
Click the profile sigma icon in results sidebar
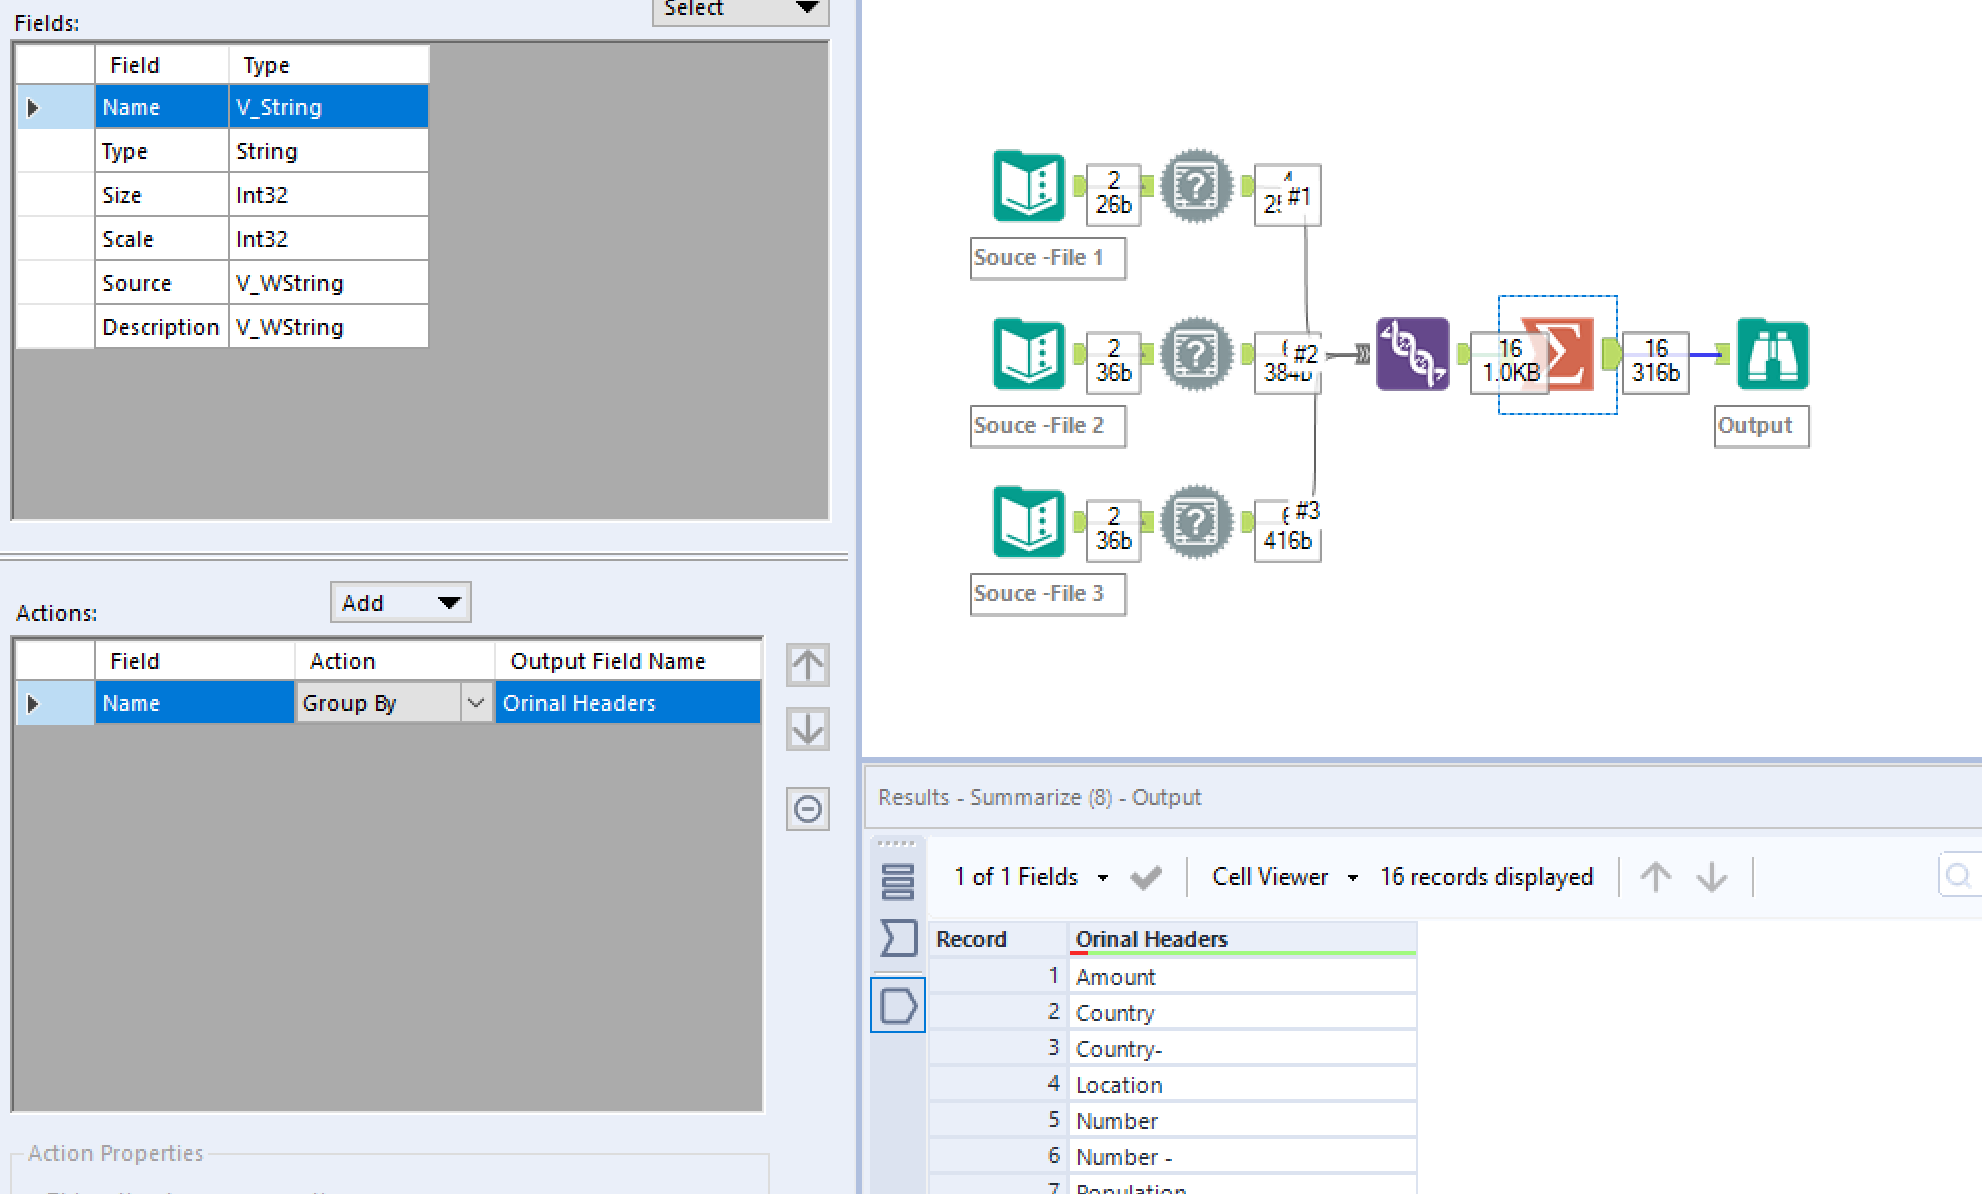[897, 938]
